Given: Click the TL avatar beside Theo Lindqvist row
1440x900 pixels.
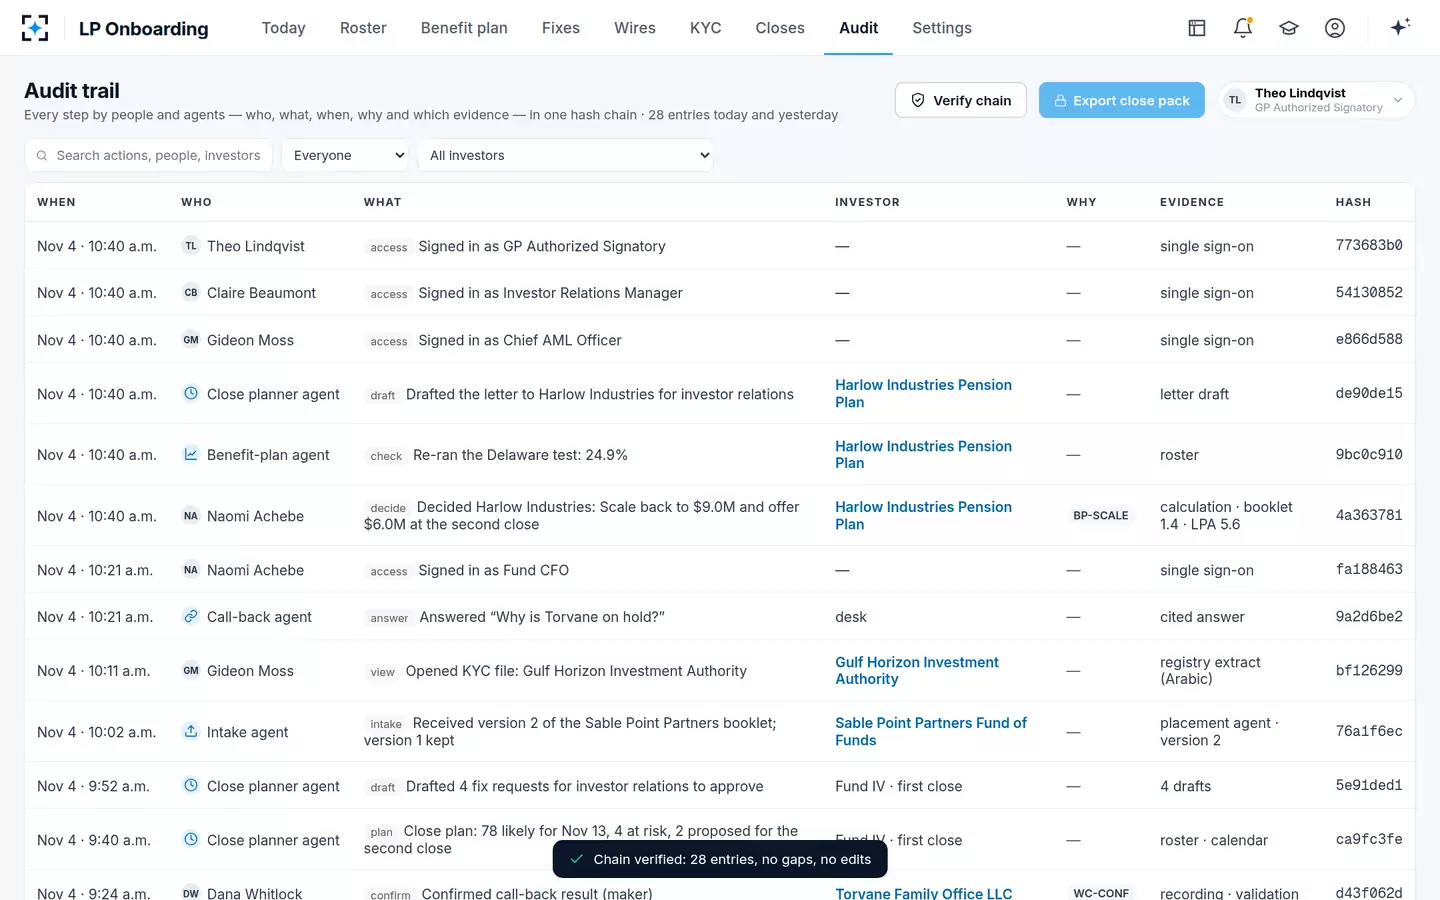Looking at the screenshot, I should pos(191,246).
